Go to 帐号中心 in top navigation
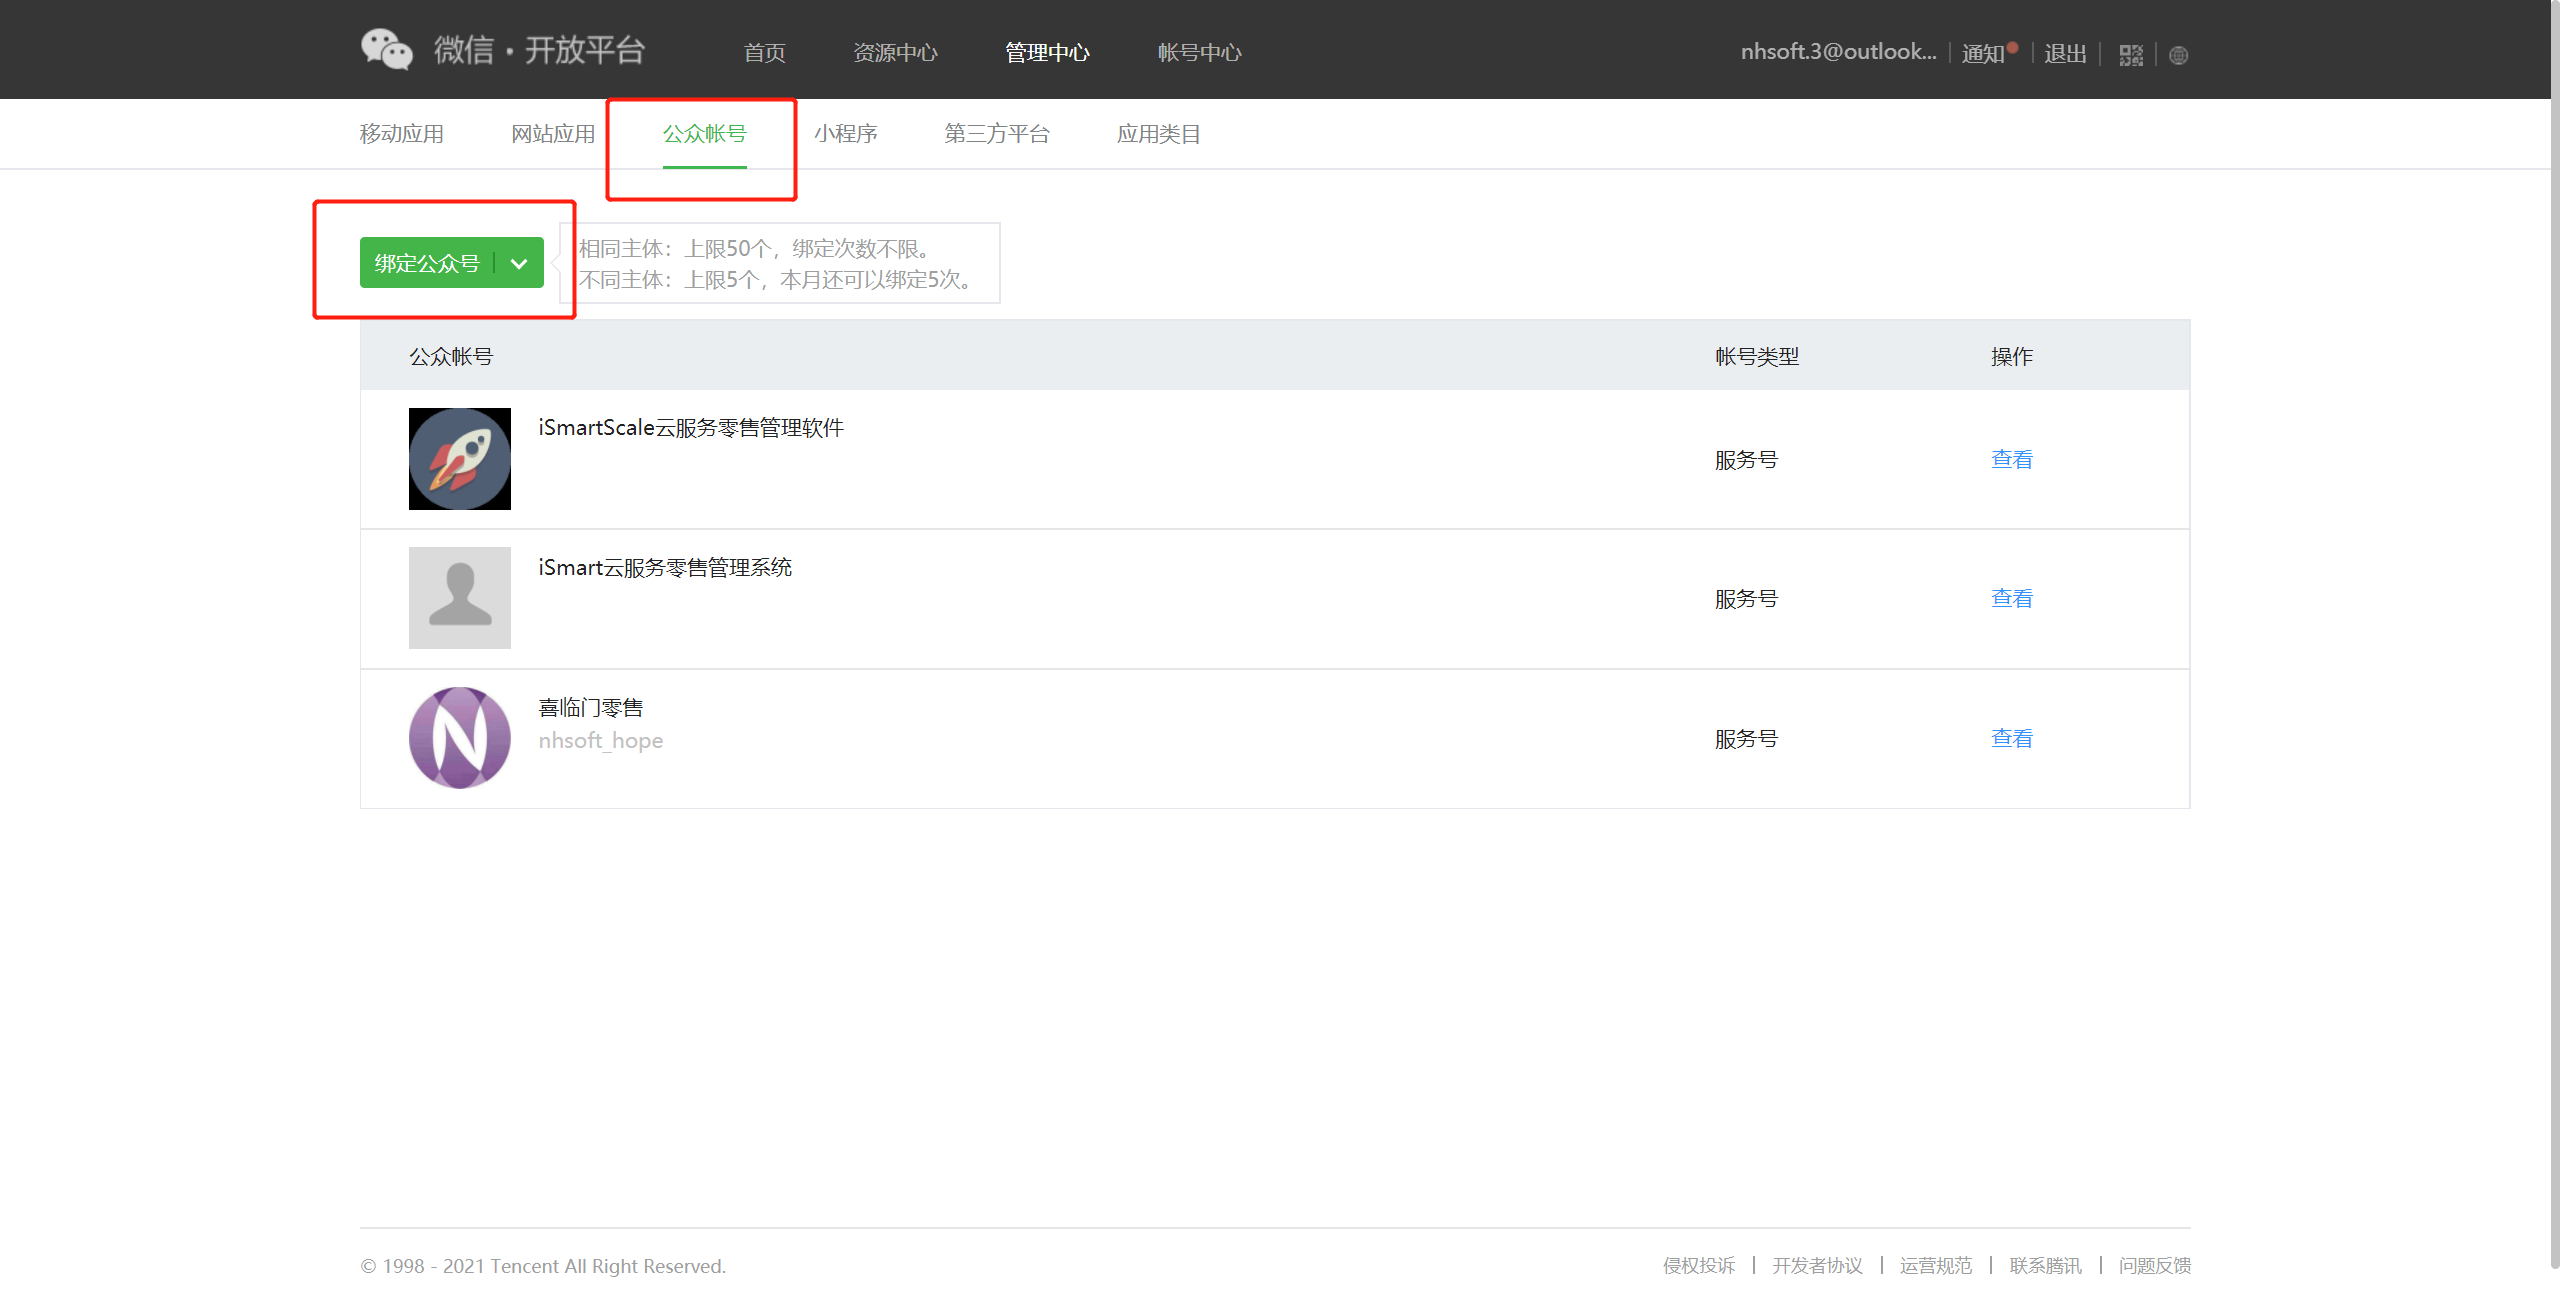2560x1295 pixels. [1199, 53]
